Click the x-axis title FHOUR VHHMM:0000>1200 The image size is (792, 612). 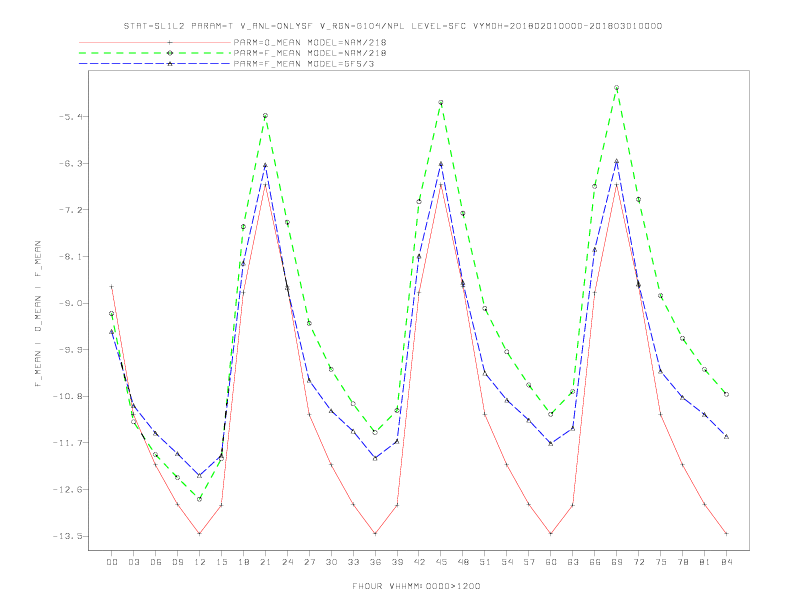[416, 586]
